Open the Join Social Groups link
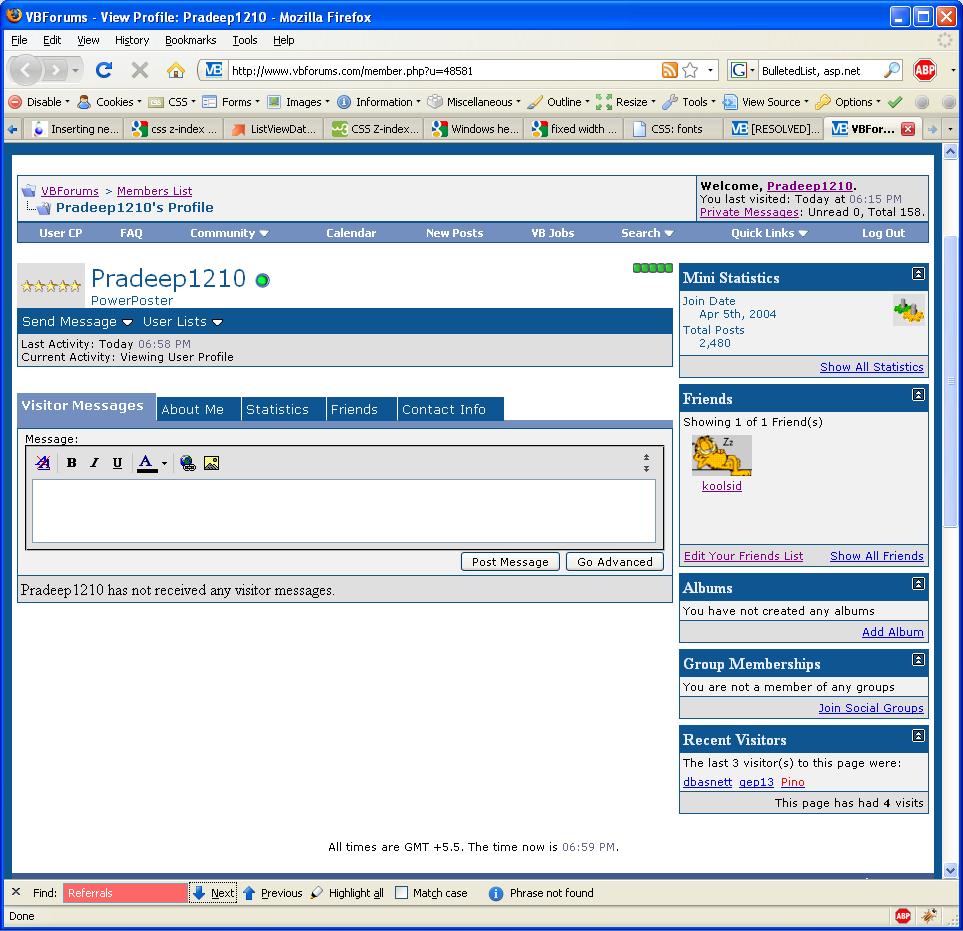This screenshot has height=931, width=963. [x=871, y=708]
